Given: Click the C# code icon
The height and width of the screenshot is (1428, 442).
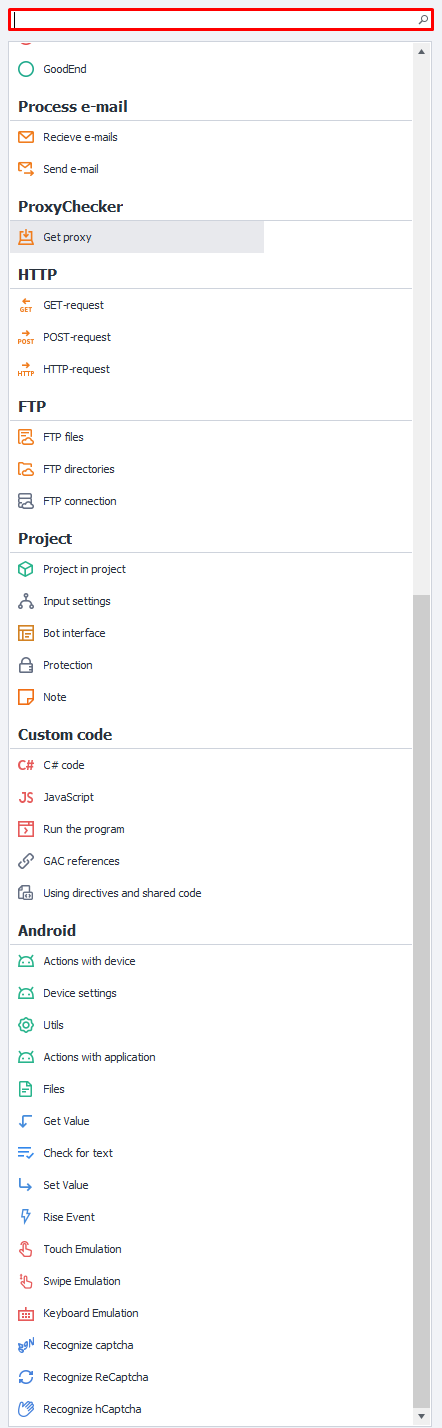Looking at the screenshot, I should click(26, 765).
